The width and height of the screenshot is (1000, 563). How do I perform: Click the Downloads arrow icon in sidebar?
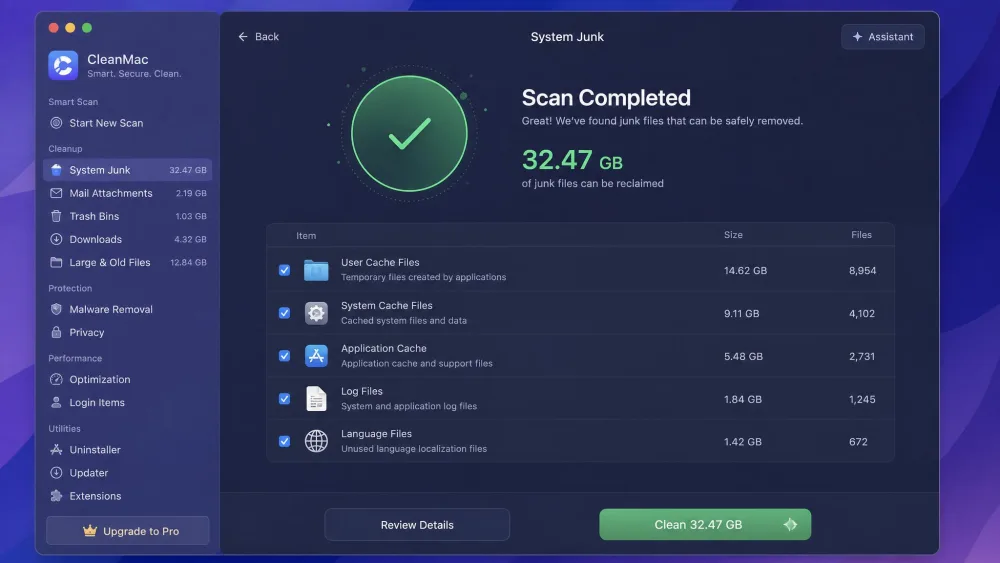tap(56, 239)
